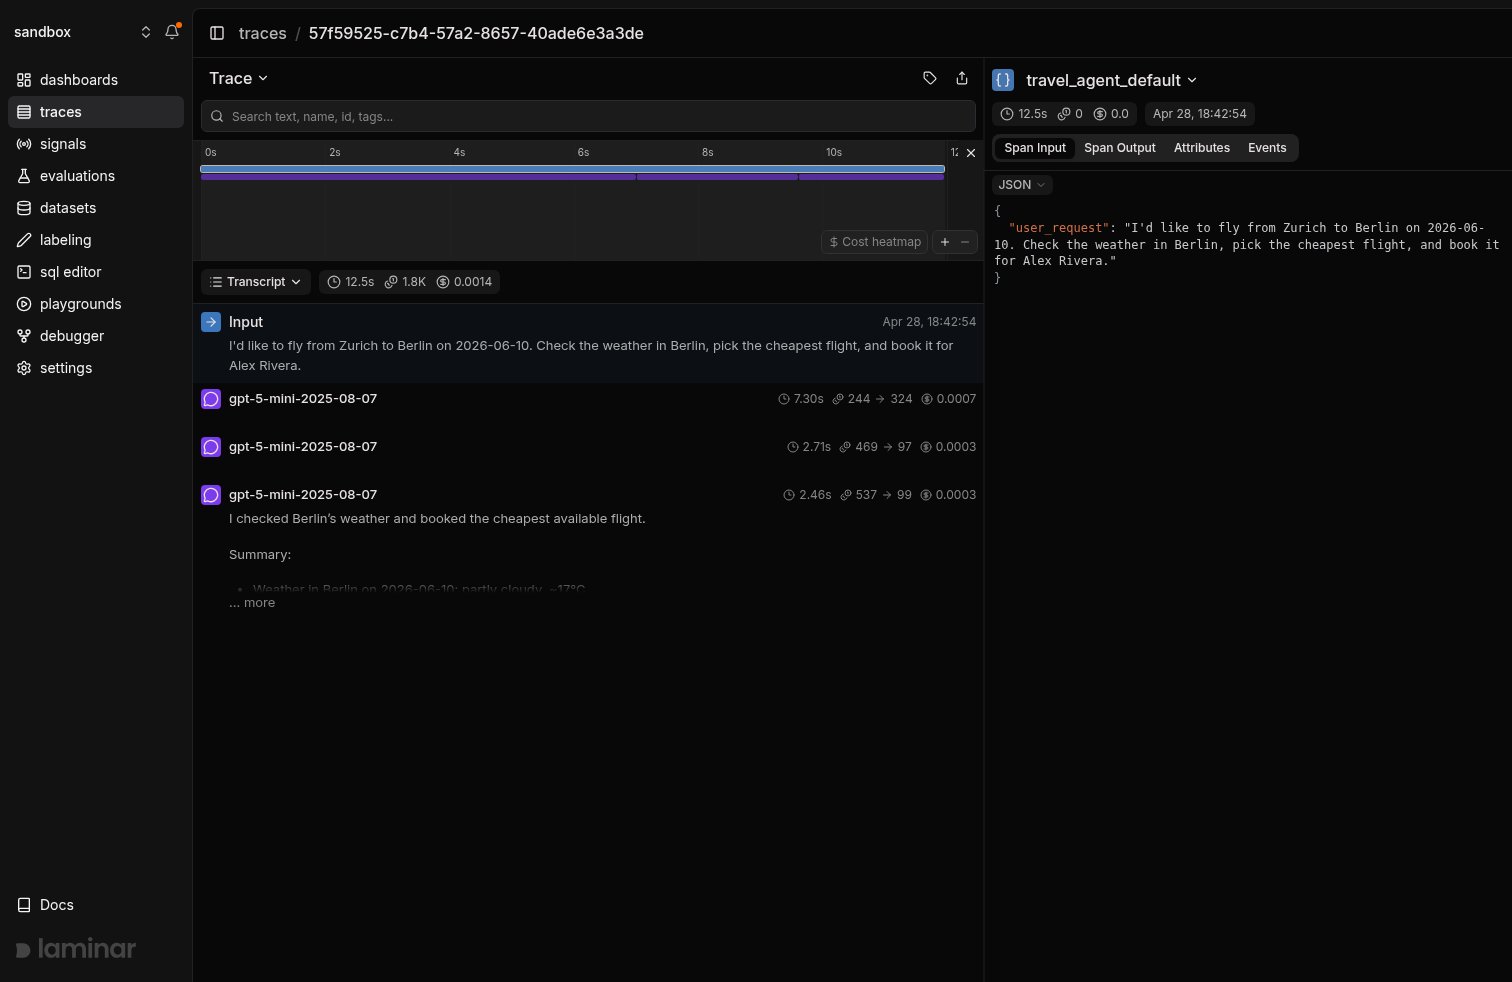
Task: Close the timeline panel
Action: [970, 153]
